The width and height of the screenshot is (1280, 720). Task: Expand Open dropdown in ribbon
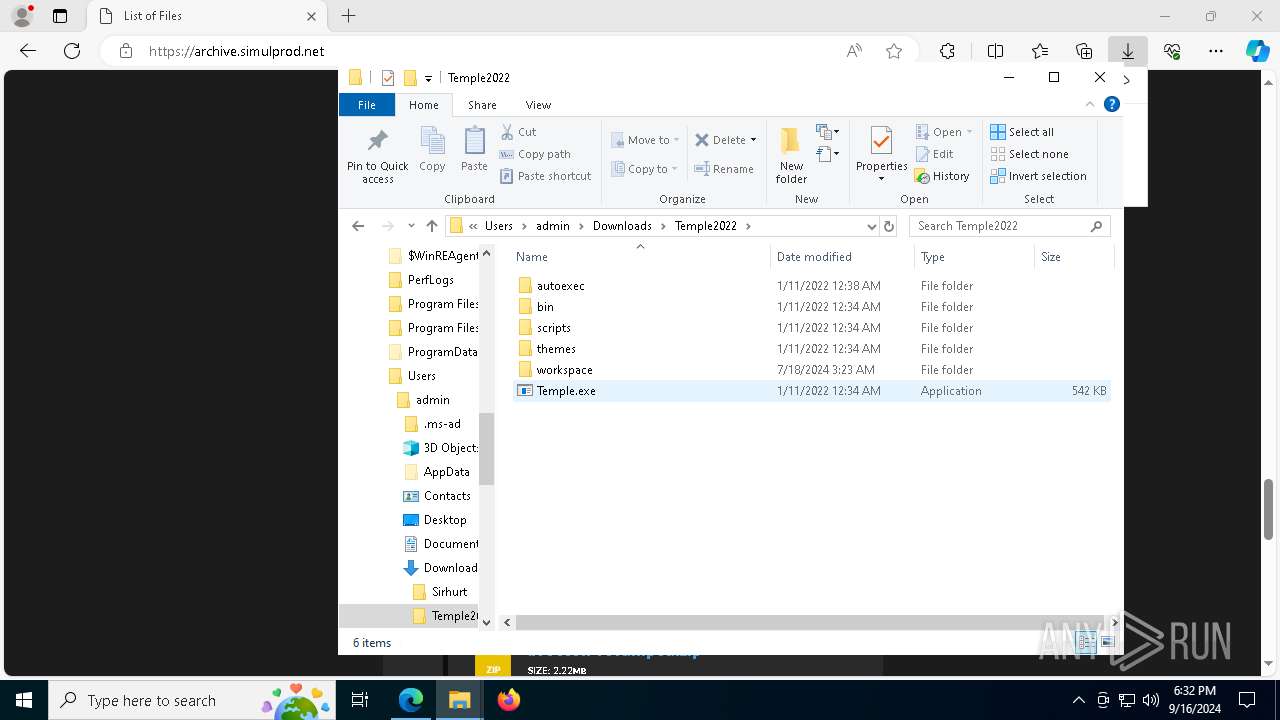tap(969, 132)
